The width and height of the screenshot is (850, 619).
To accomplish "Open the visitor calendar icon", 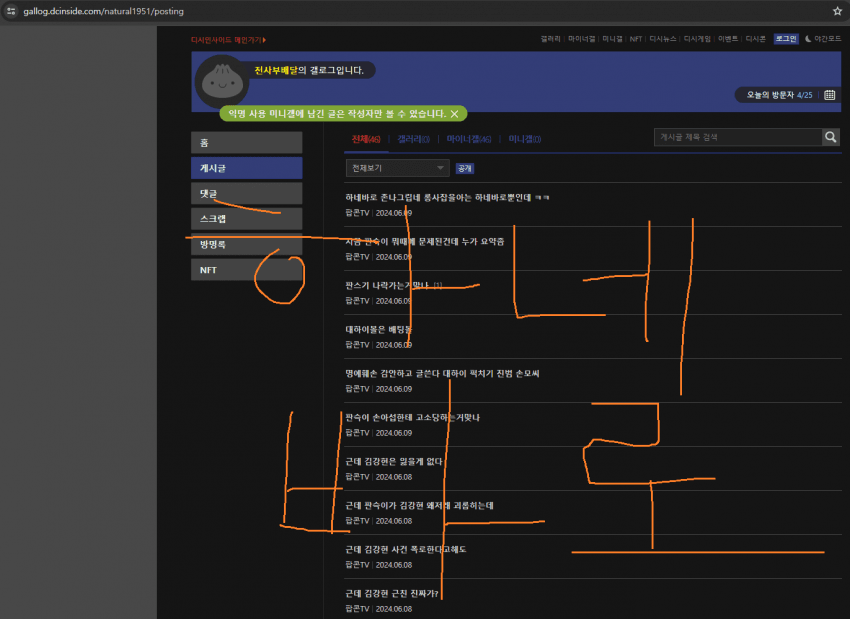I will click(x=830, y=95).
